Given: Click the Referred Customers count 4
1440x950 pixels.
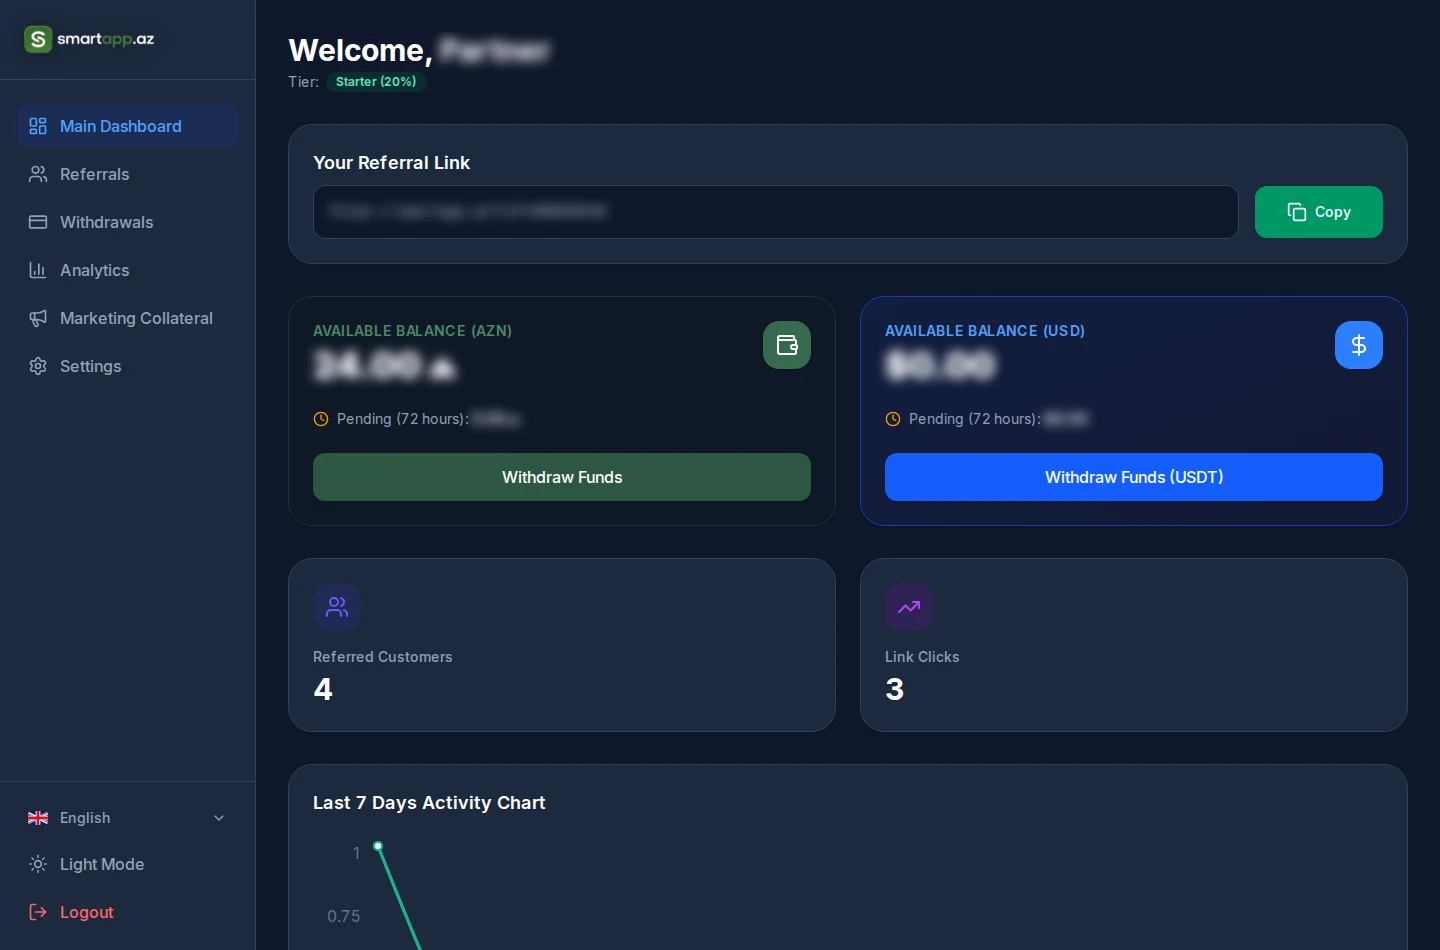Looking at the screenshot, I should point(323,689).
